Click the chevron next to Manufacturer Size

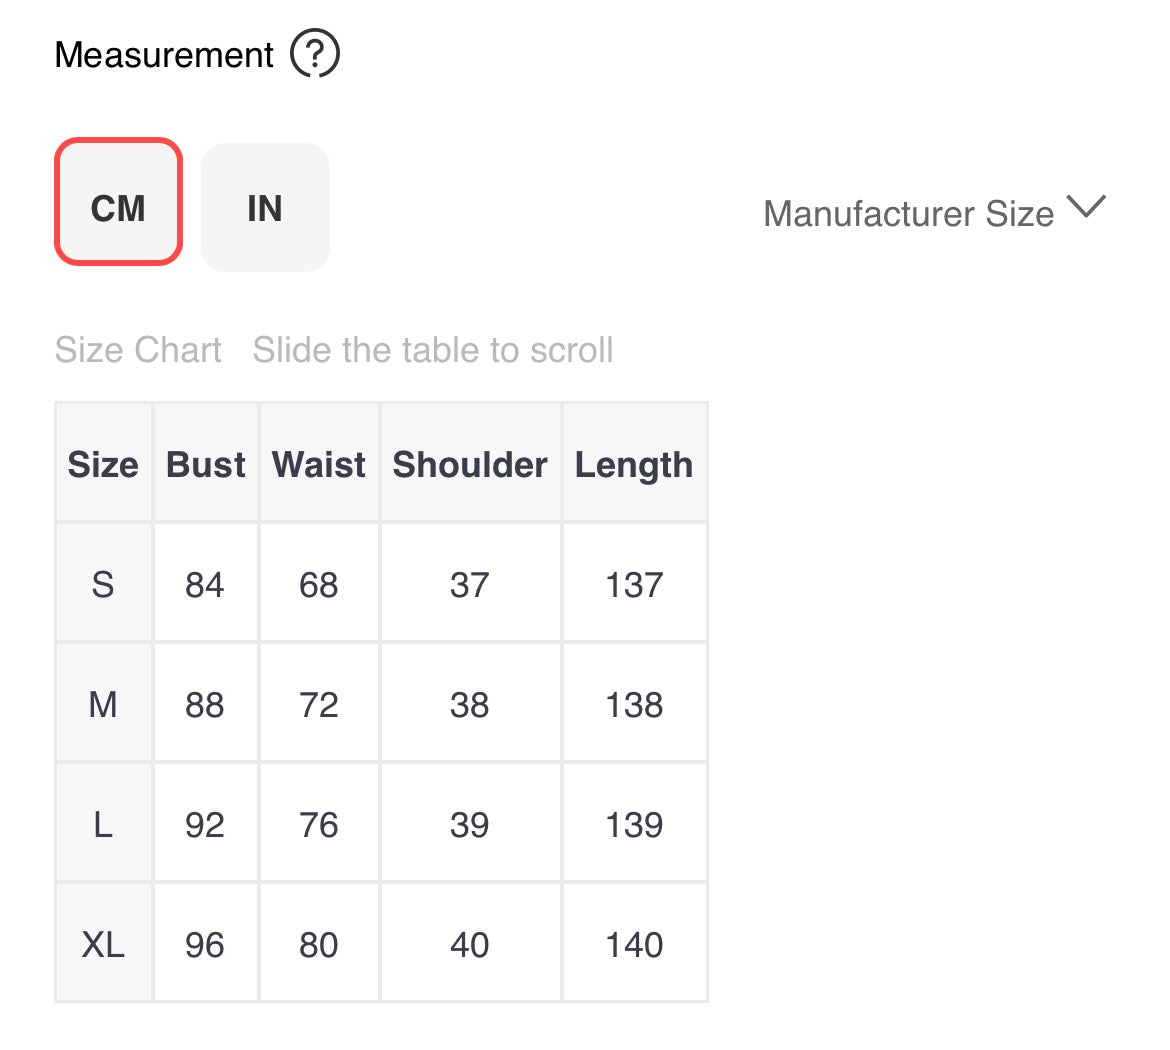click(1086, 207)
